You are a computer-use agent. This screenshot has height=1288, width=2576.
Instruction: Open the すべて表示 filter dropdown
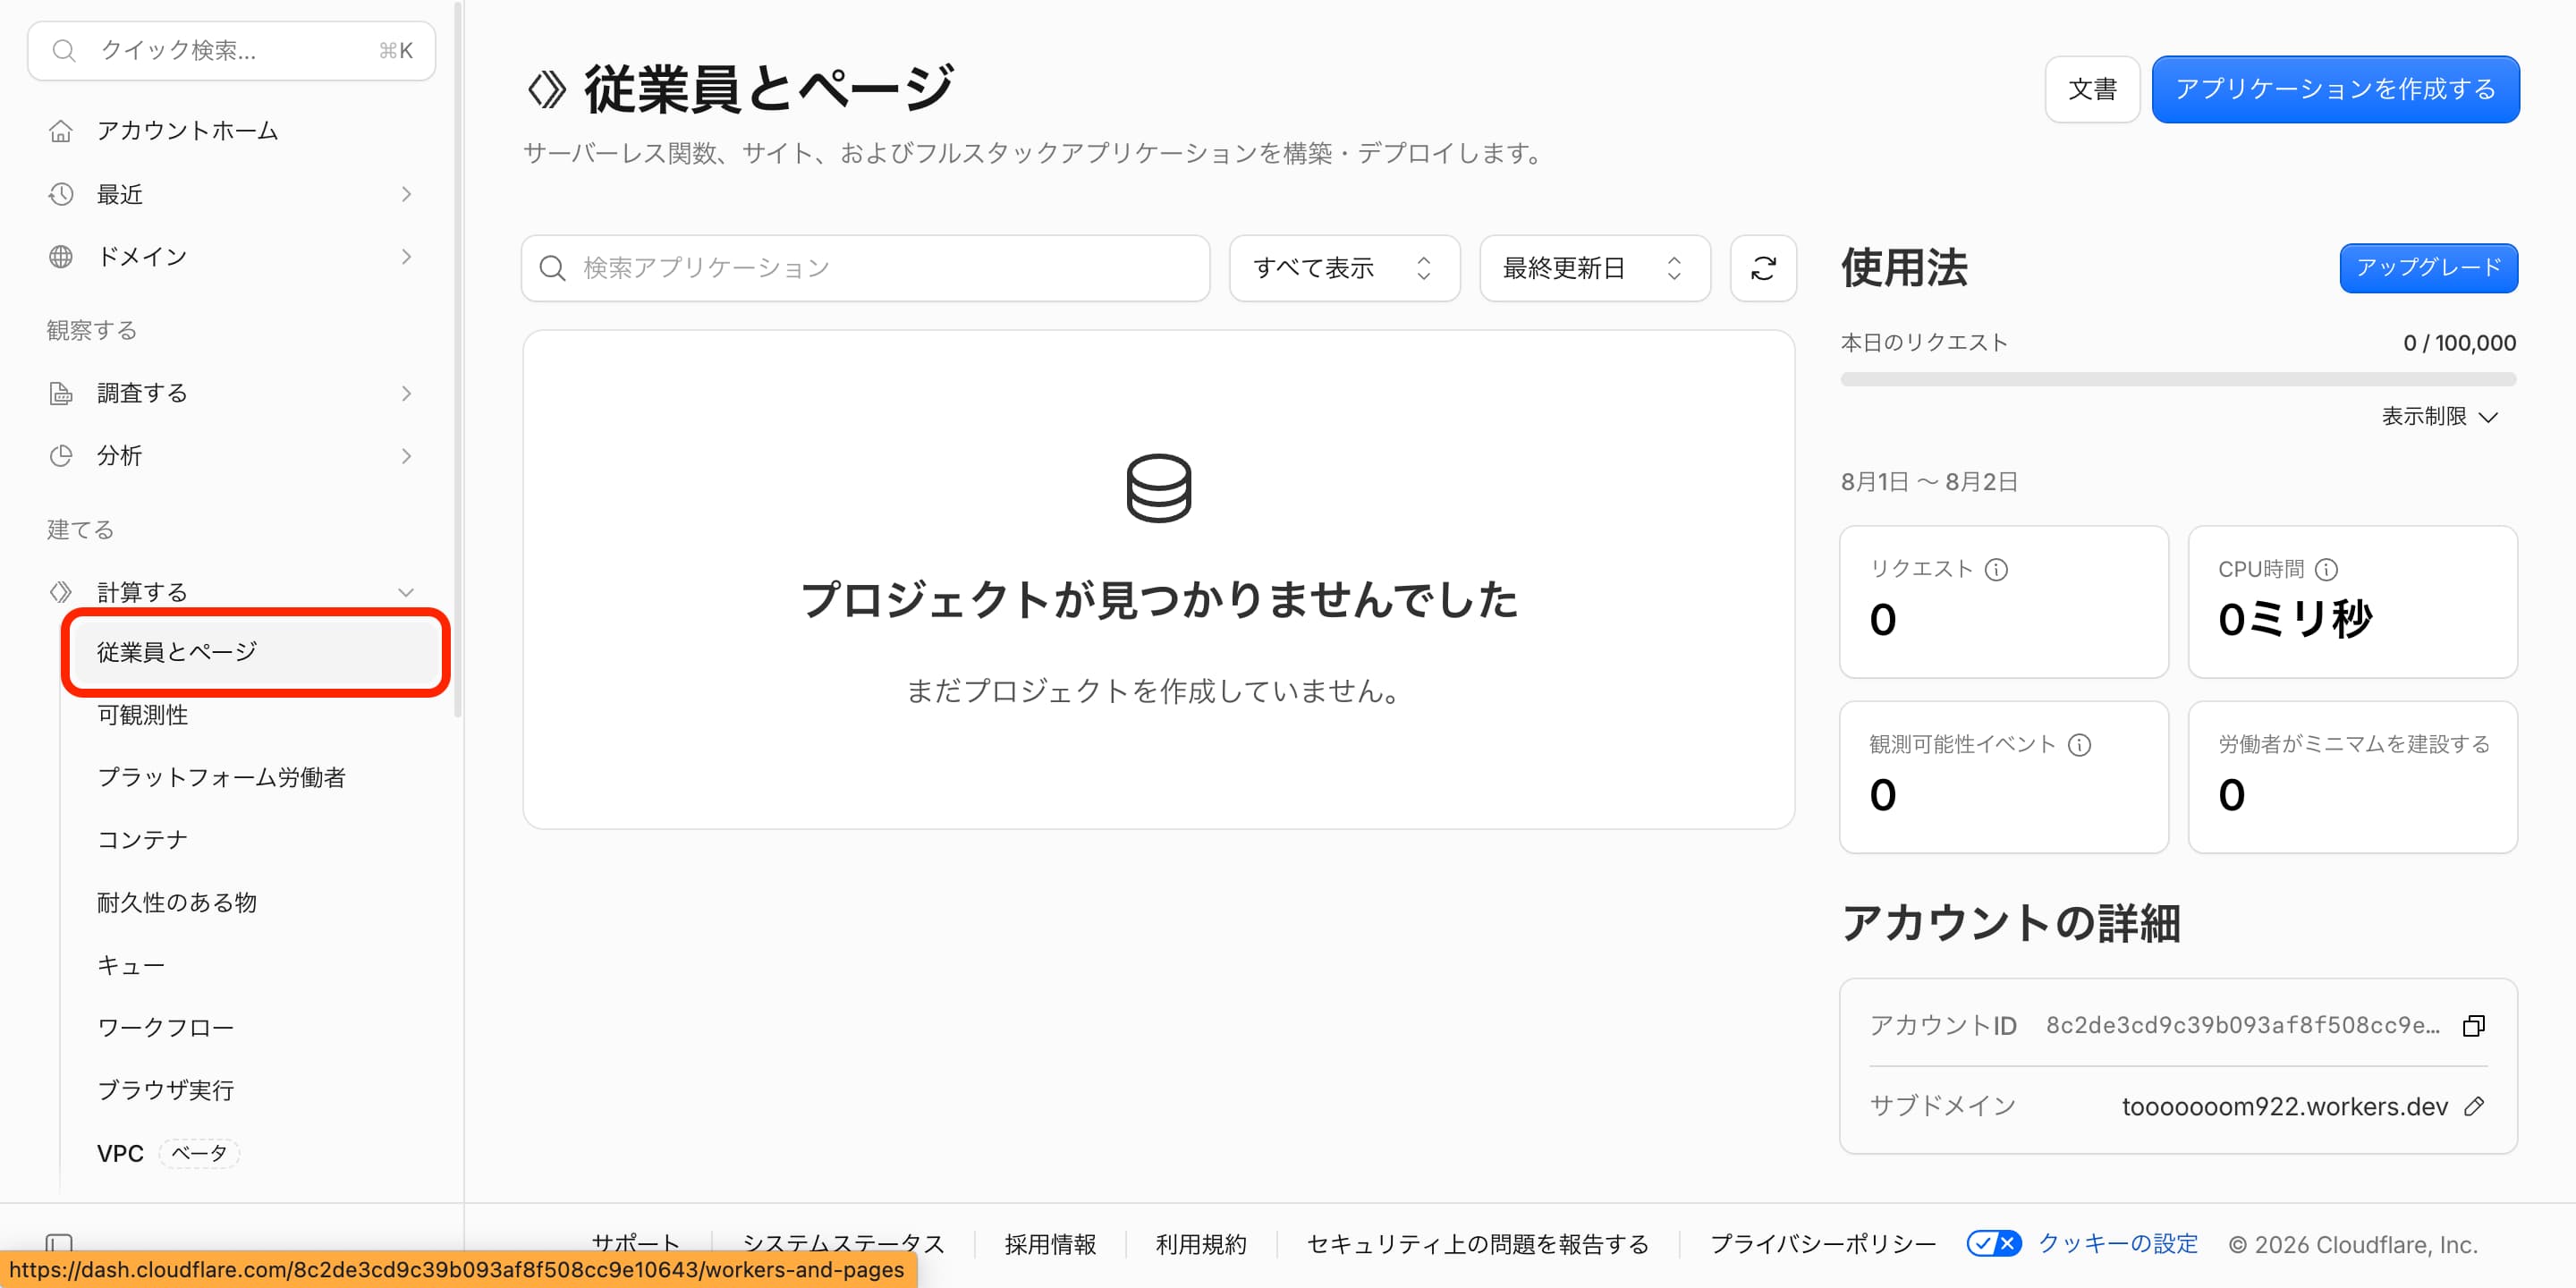click(x=1344, y=268)
